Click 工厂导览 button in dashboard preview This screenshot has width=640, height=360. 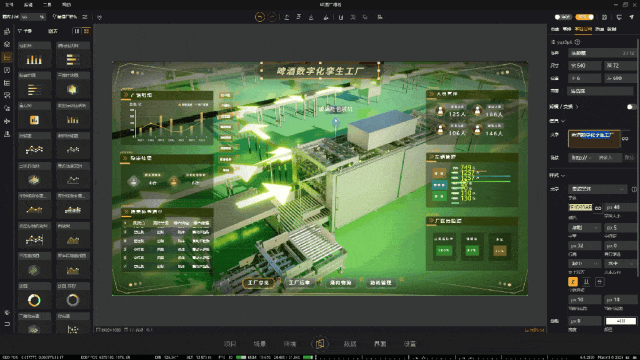(258, 282)
